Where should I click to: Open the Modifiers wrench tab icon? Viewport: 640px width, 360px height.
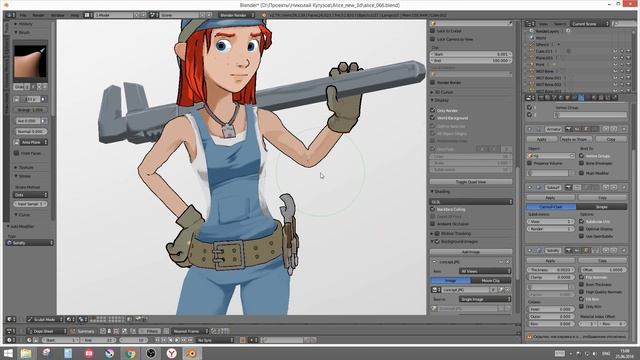(581, 98)
